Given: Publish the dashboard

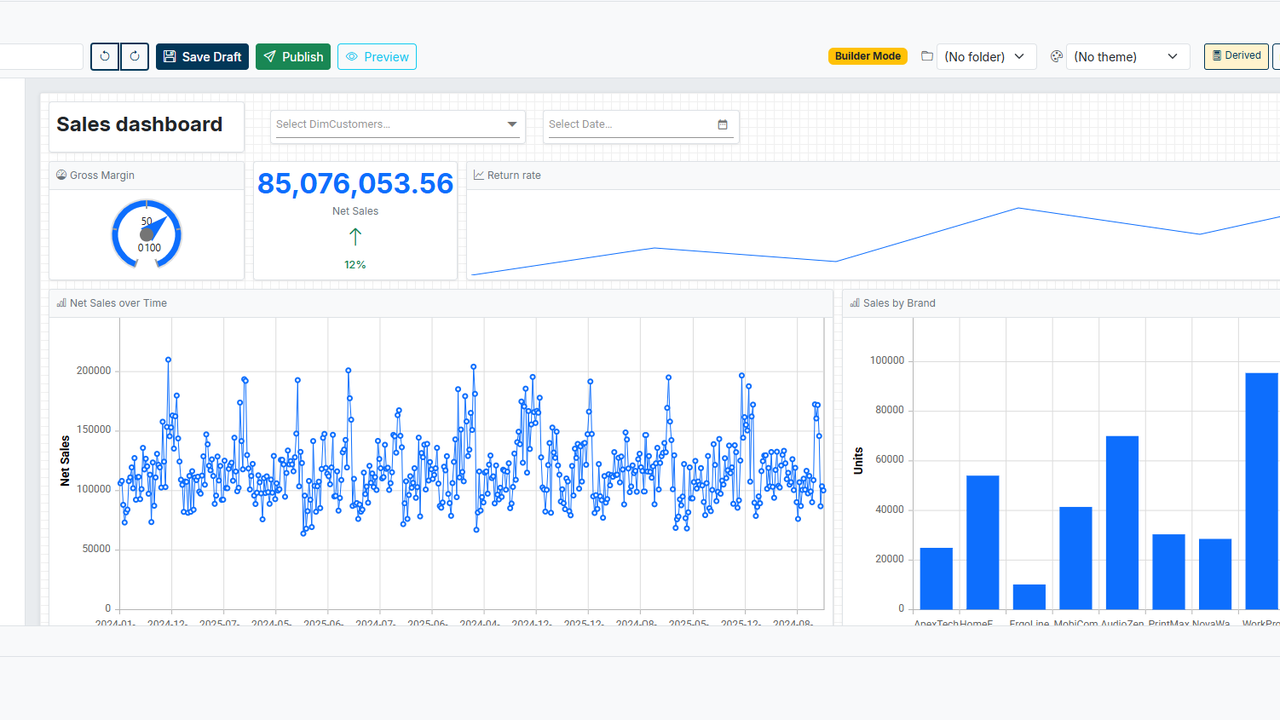Looking at the screenshot, I should tap(293, 57).
